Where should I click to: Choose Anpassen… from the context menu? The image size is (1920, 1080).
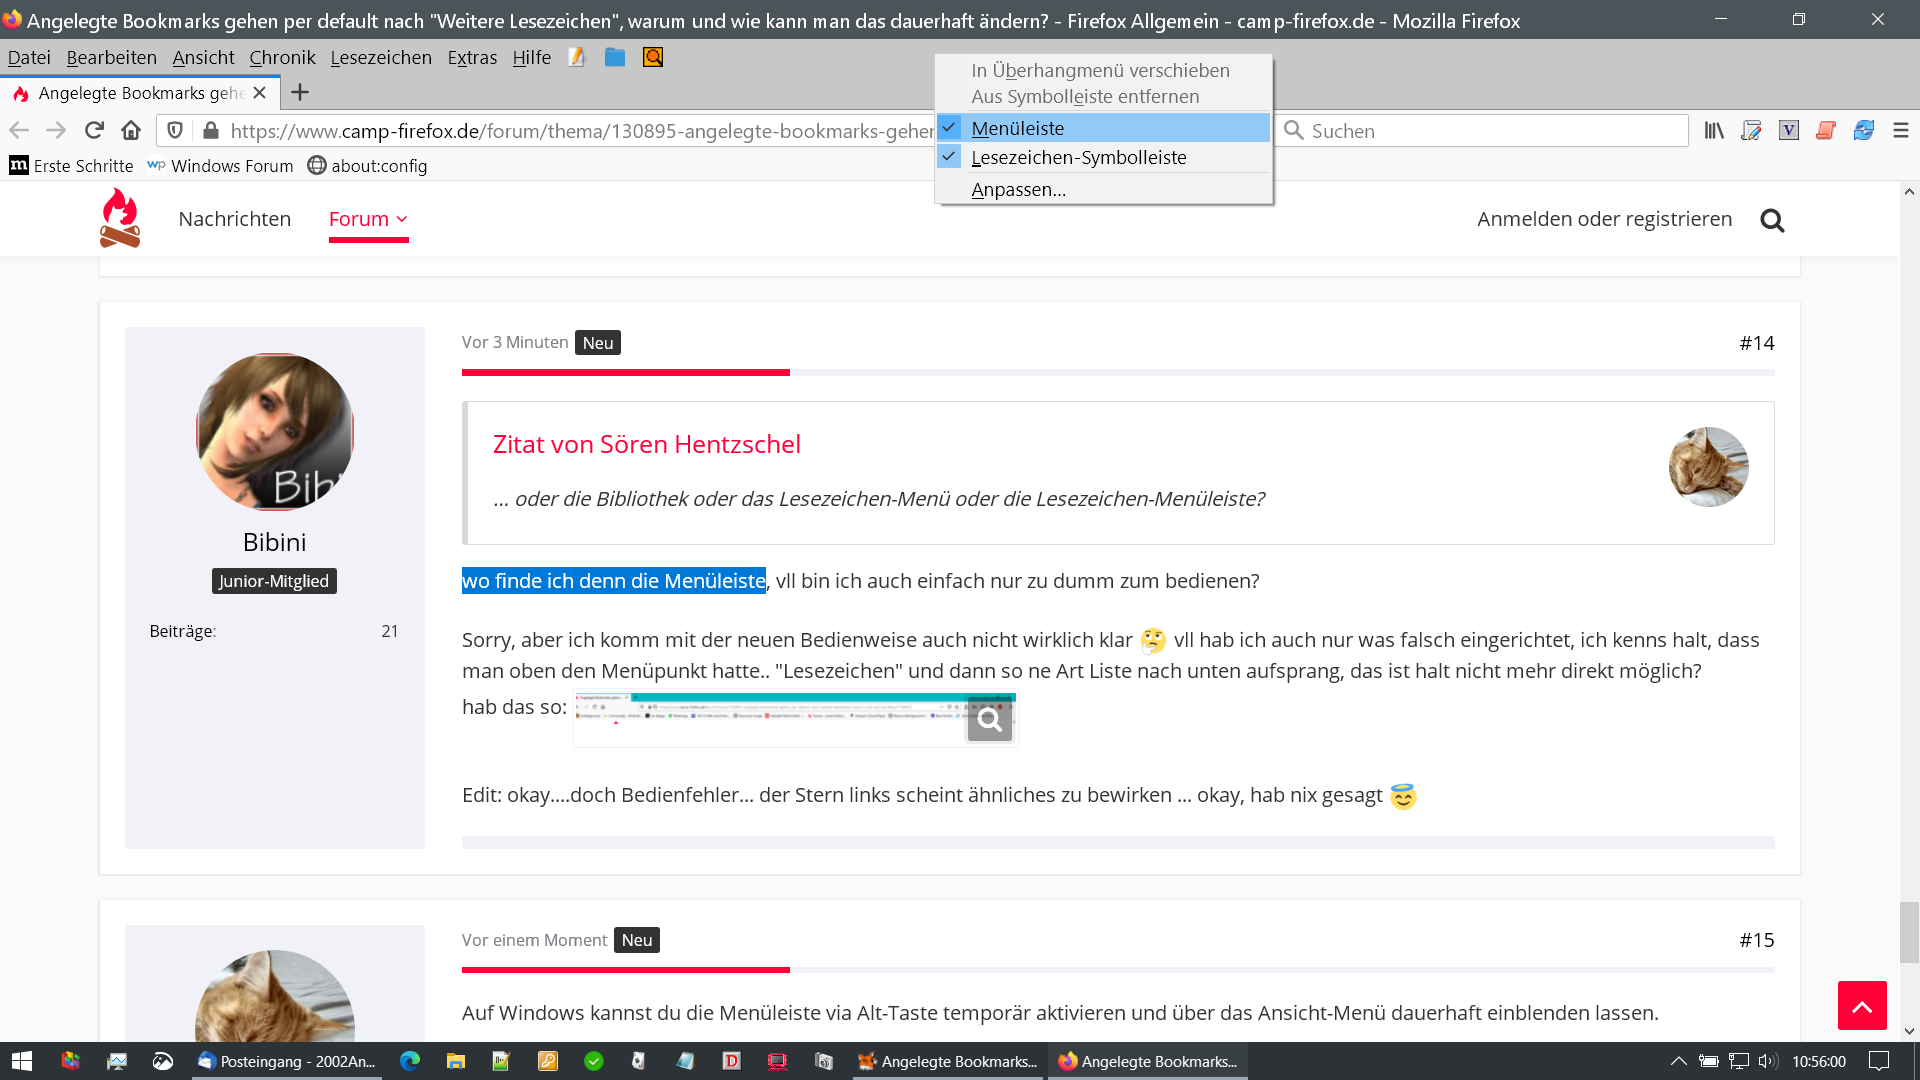(x=1018, y=189)
